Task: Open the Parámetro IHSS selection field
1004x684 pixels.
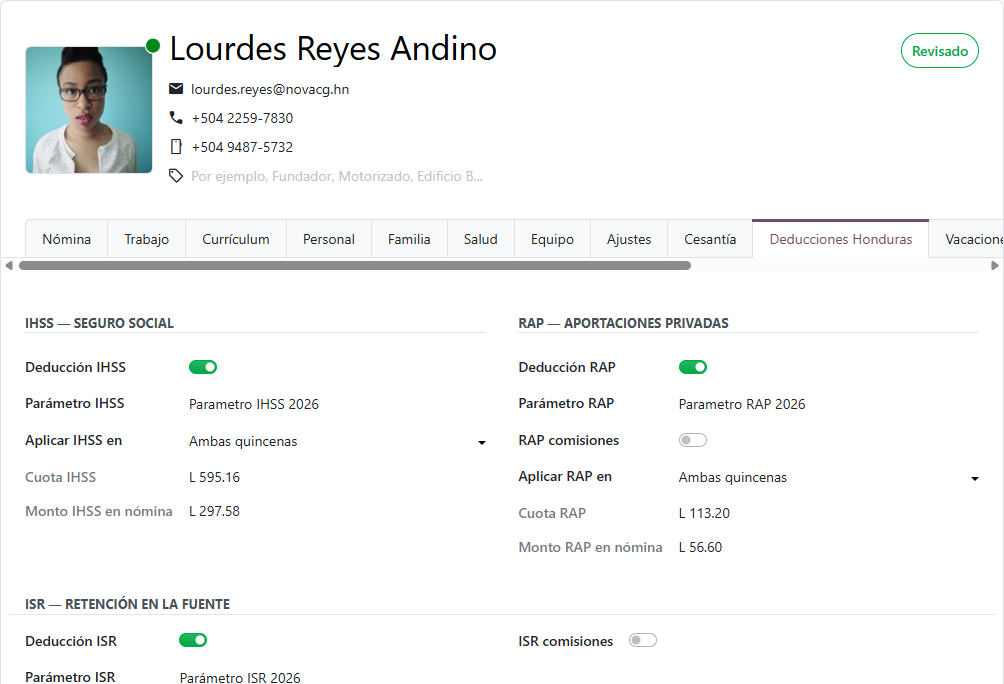Action: (x=337, y=404)
